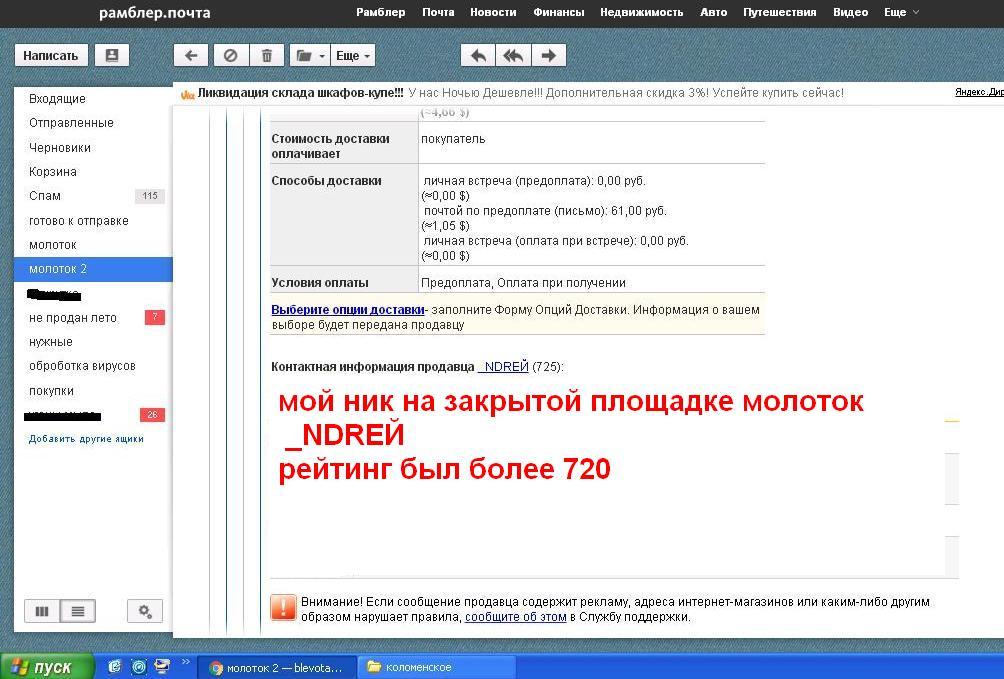1004x679 pixels.
Task: Click the orange warning exclamation icon
Action: (283, 608)
